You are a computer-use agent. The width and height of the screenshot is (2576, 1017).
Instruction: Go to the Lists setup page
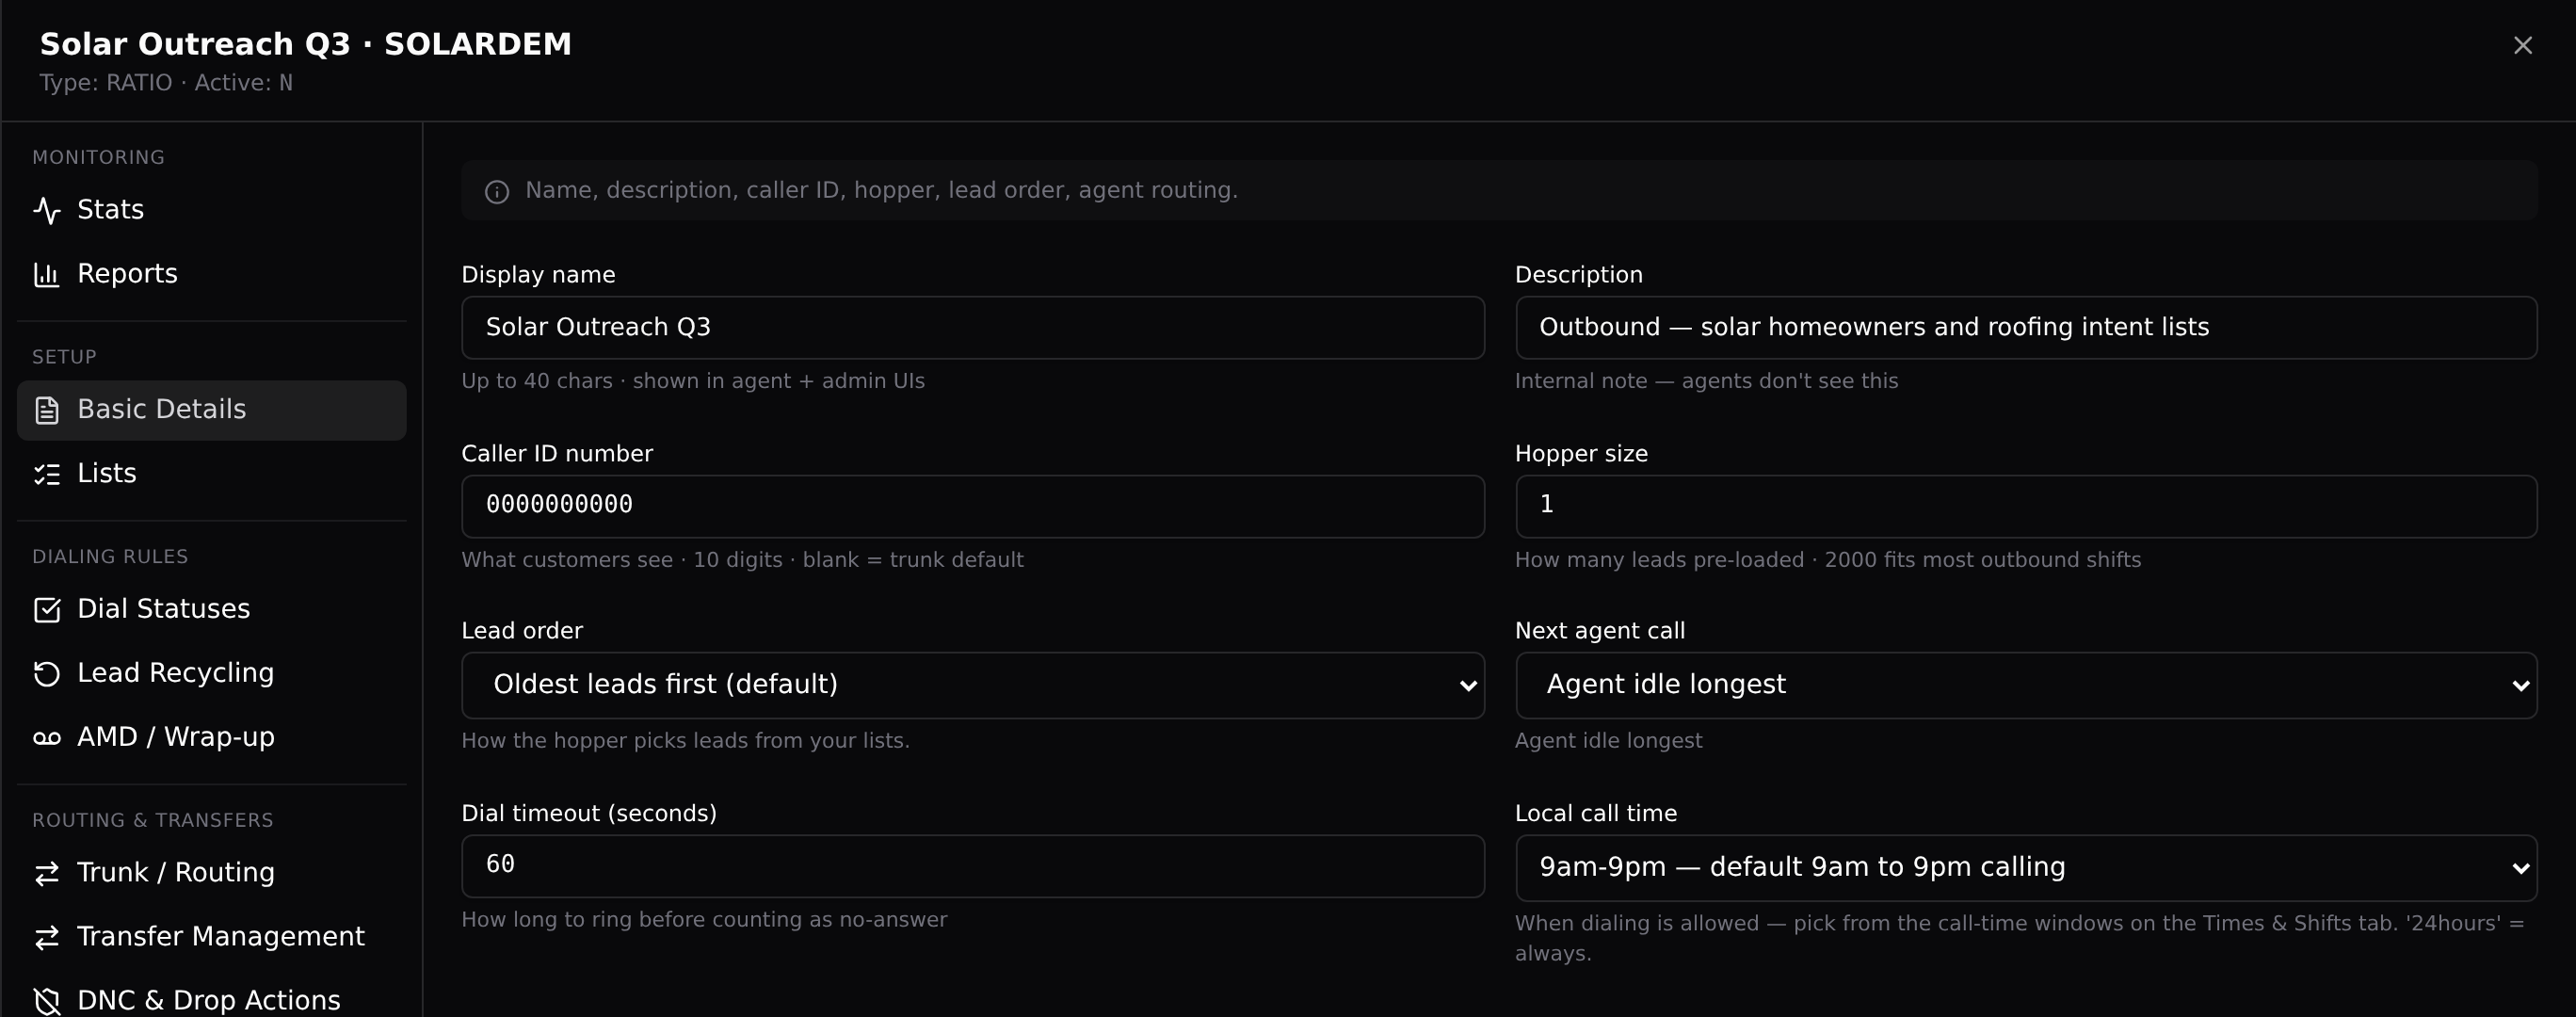[x=211, y=474]
